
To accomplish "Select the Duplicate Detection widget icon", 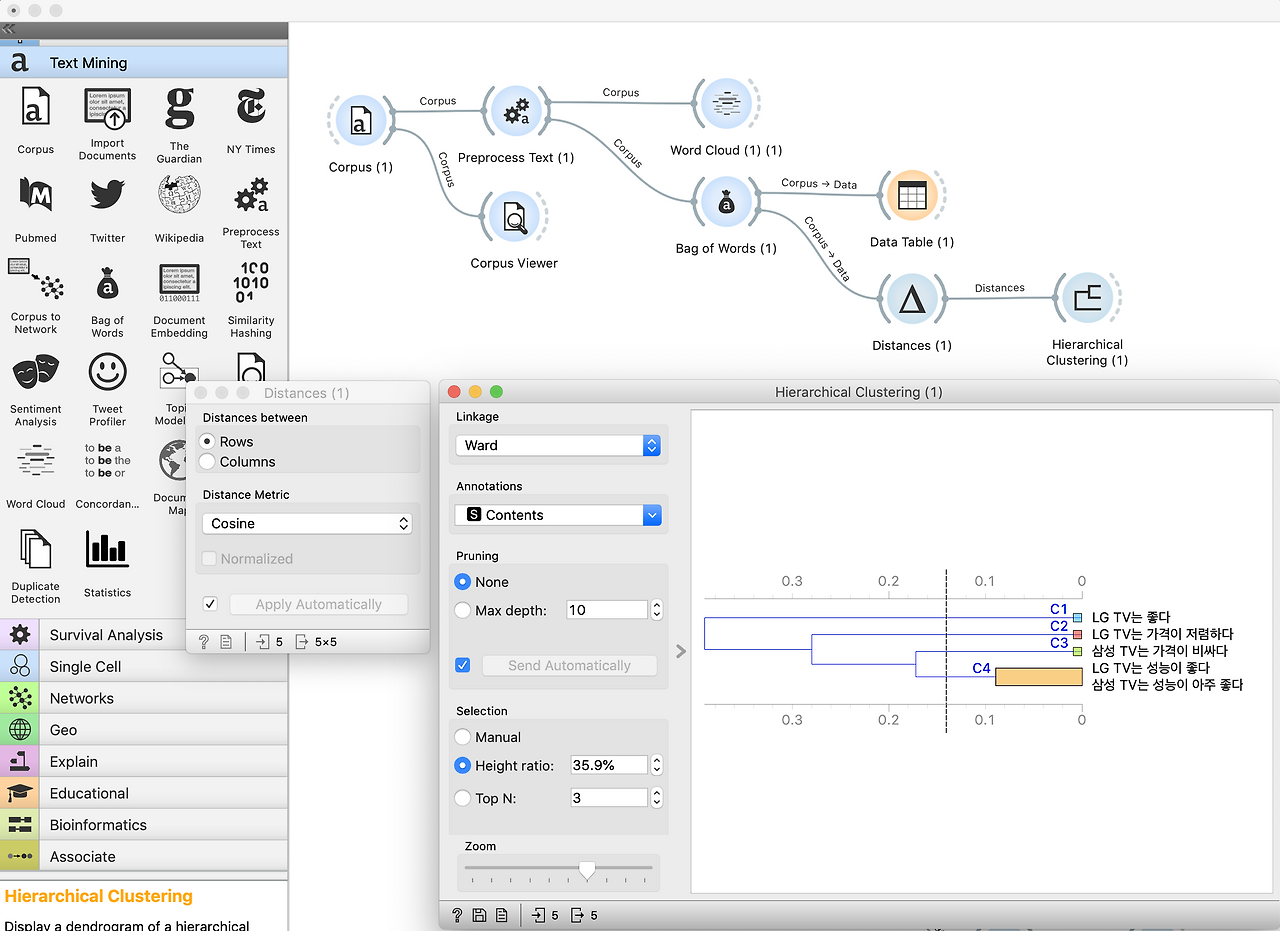I will click(35, 549).
